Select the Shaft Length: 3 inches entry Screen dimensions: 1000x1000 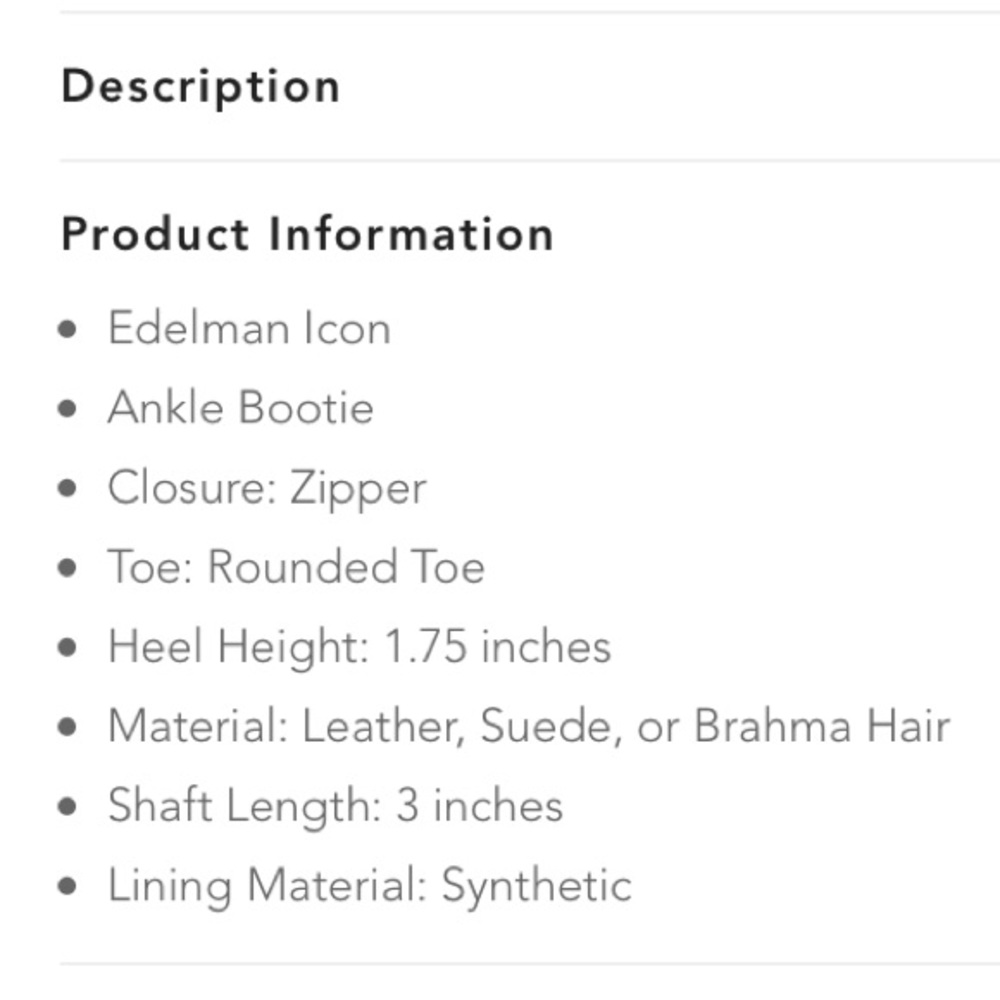pos(335,806)
